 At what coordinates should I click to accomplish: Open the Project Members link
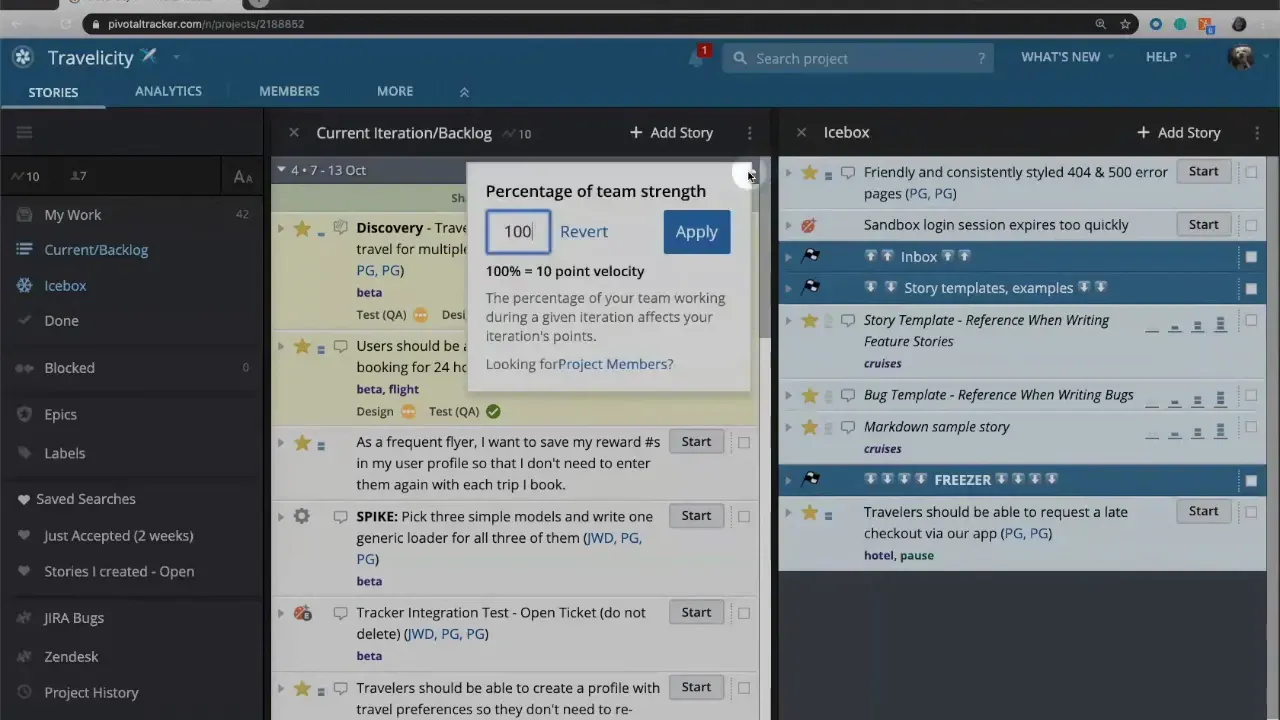616,364
